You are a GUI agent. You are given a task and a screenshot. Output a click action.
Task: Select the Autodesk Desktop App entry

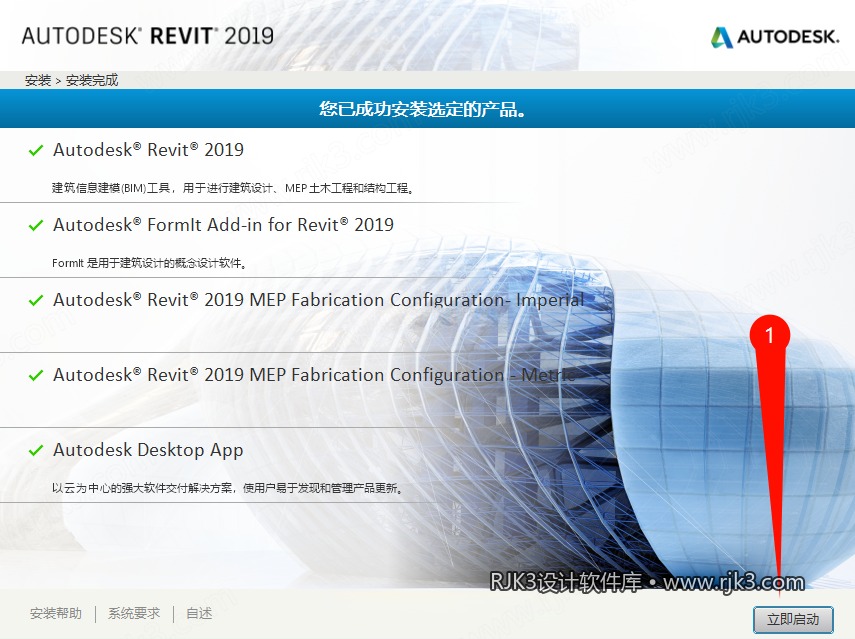coord(148,450)
